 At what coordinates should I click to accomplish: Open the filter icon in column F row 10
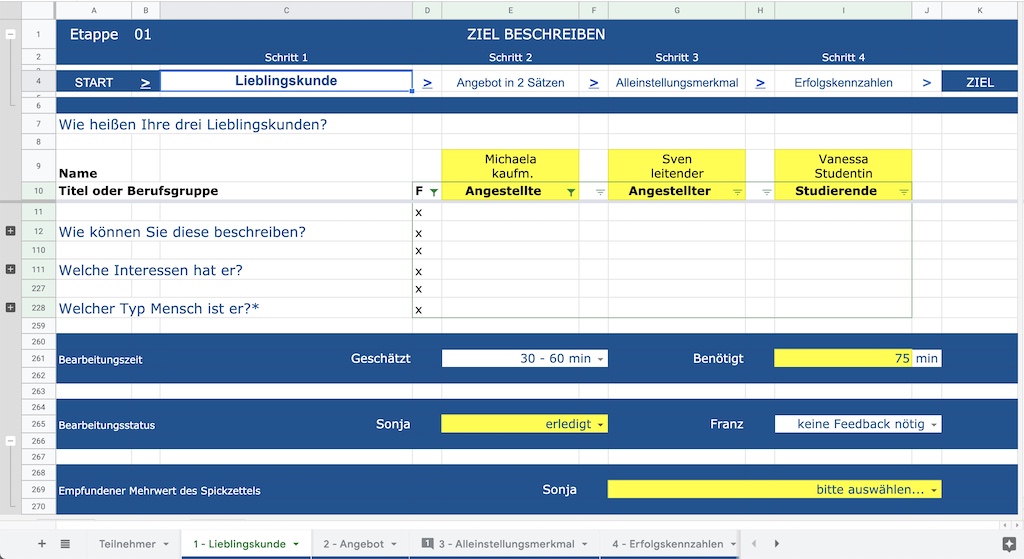[x=600, y=192]
